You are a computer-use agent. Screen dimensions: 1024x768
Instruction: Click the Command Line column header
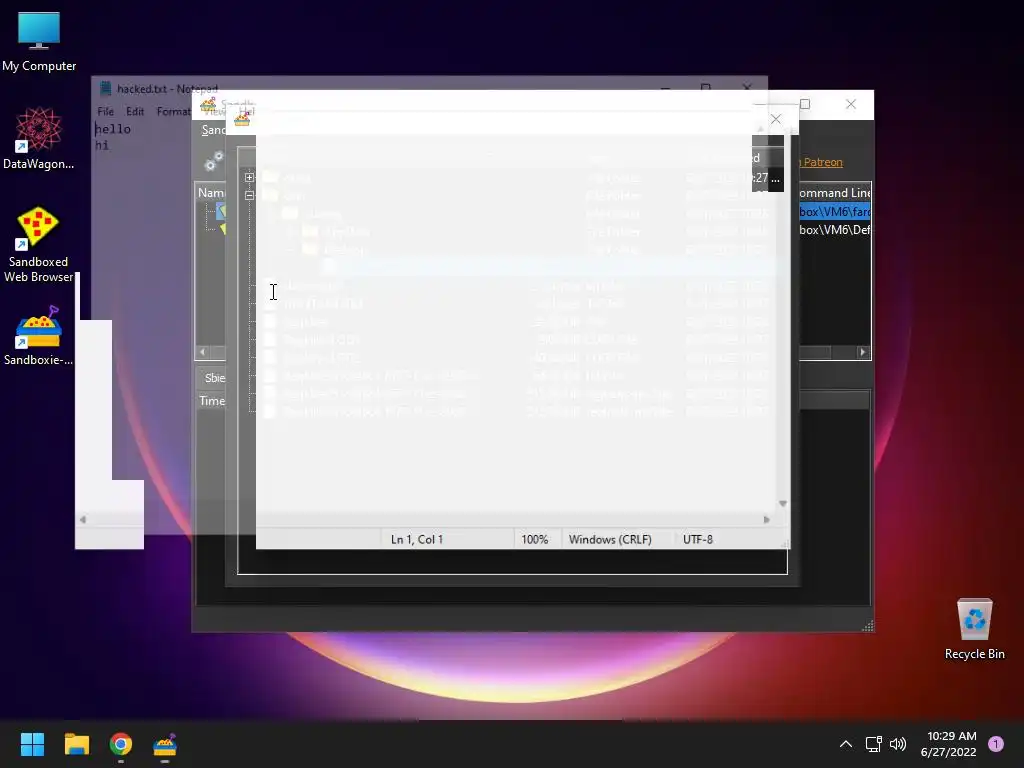[835, 193]
